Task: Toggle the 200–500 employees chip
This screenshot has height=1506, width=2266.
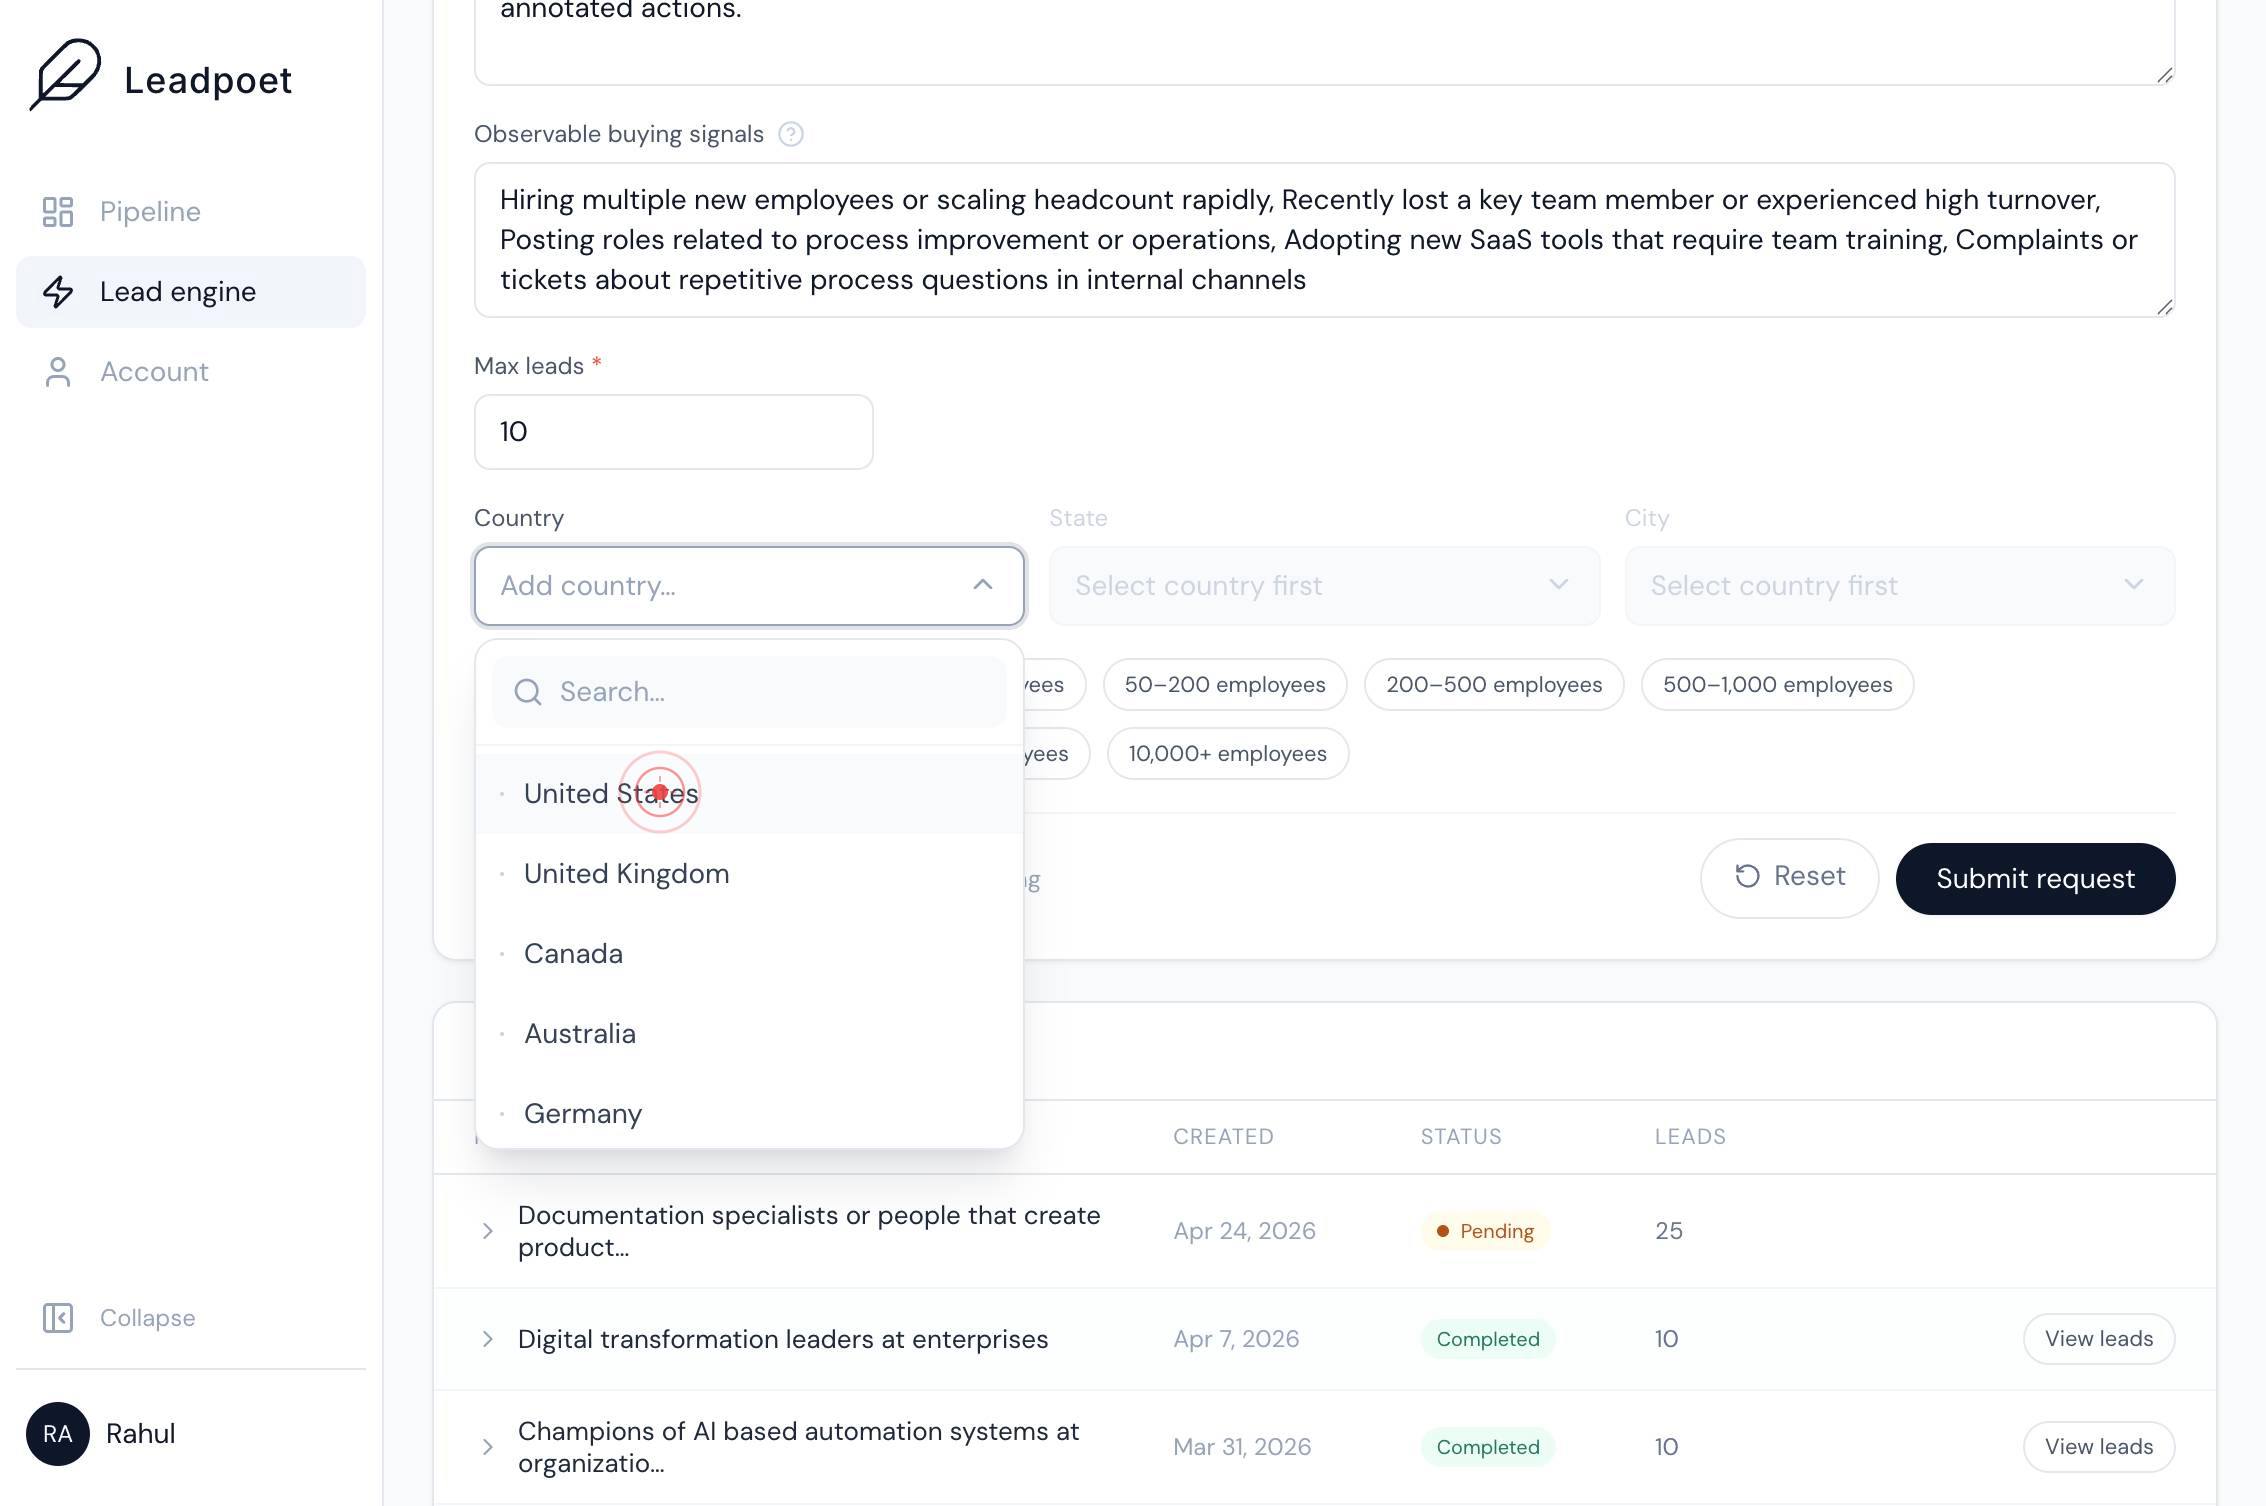Action: tap(1494, 685)
